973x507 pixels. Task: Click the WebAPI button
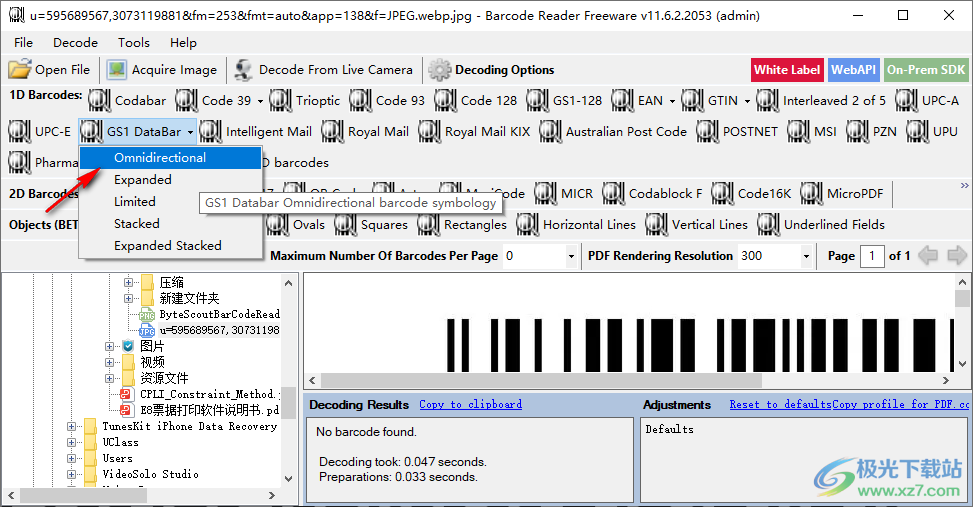pos(853,70)
